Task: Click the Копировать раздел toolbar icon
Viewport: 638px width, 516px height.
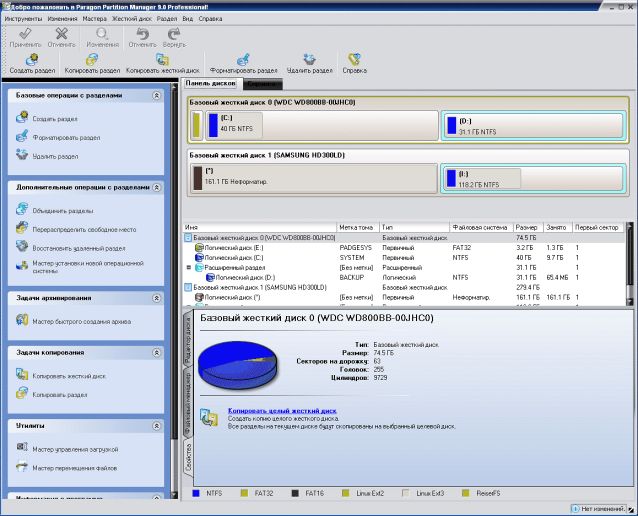Action: (x=92, y=59)
